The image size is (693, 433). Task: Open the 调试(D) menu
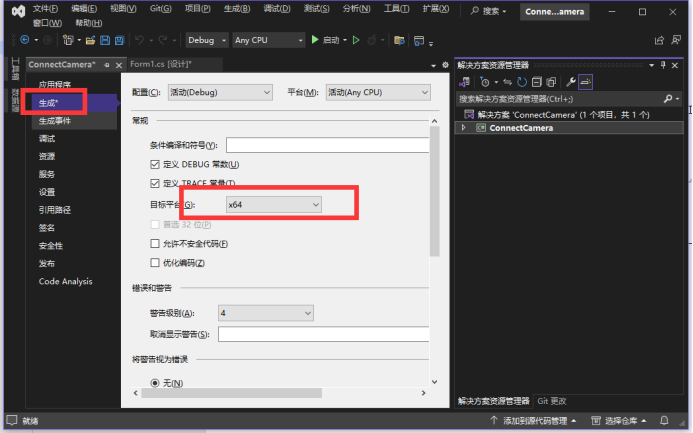[277, 9]
